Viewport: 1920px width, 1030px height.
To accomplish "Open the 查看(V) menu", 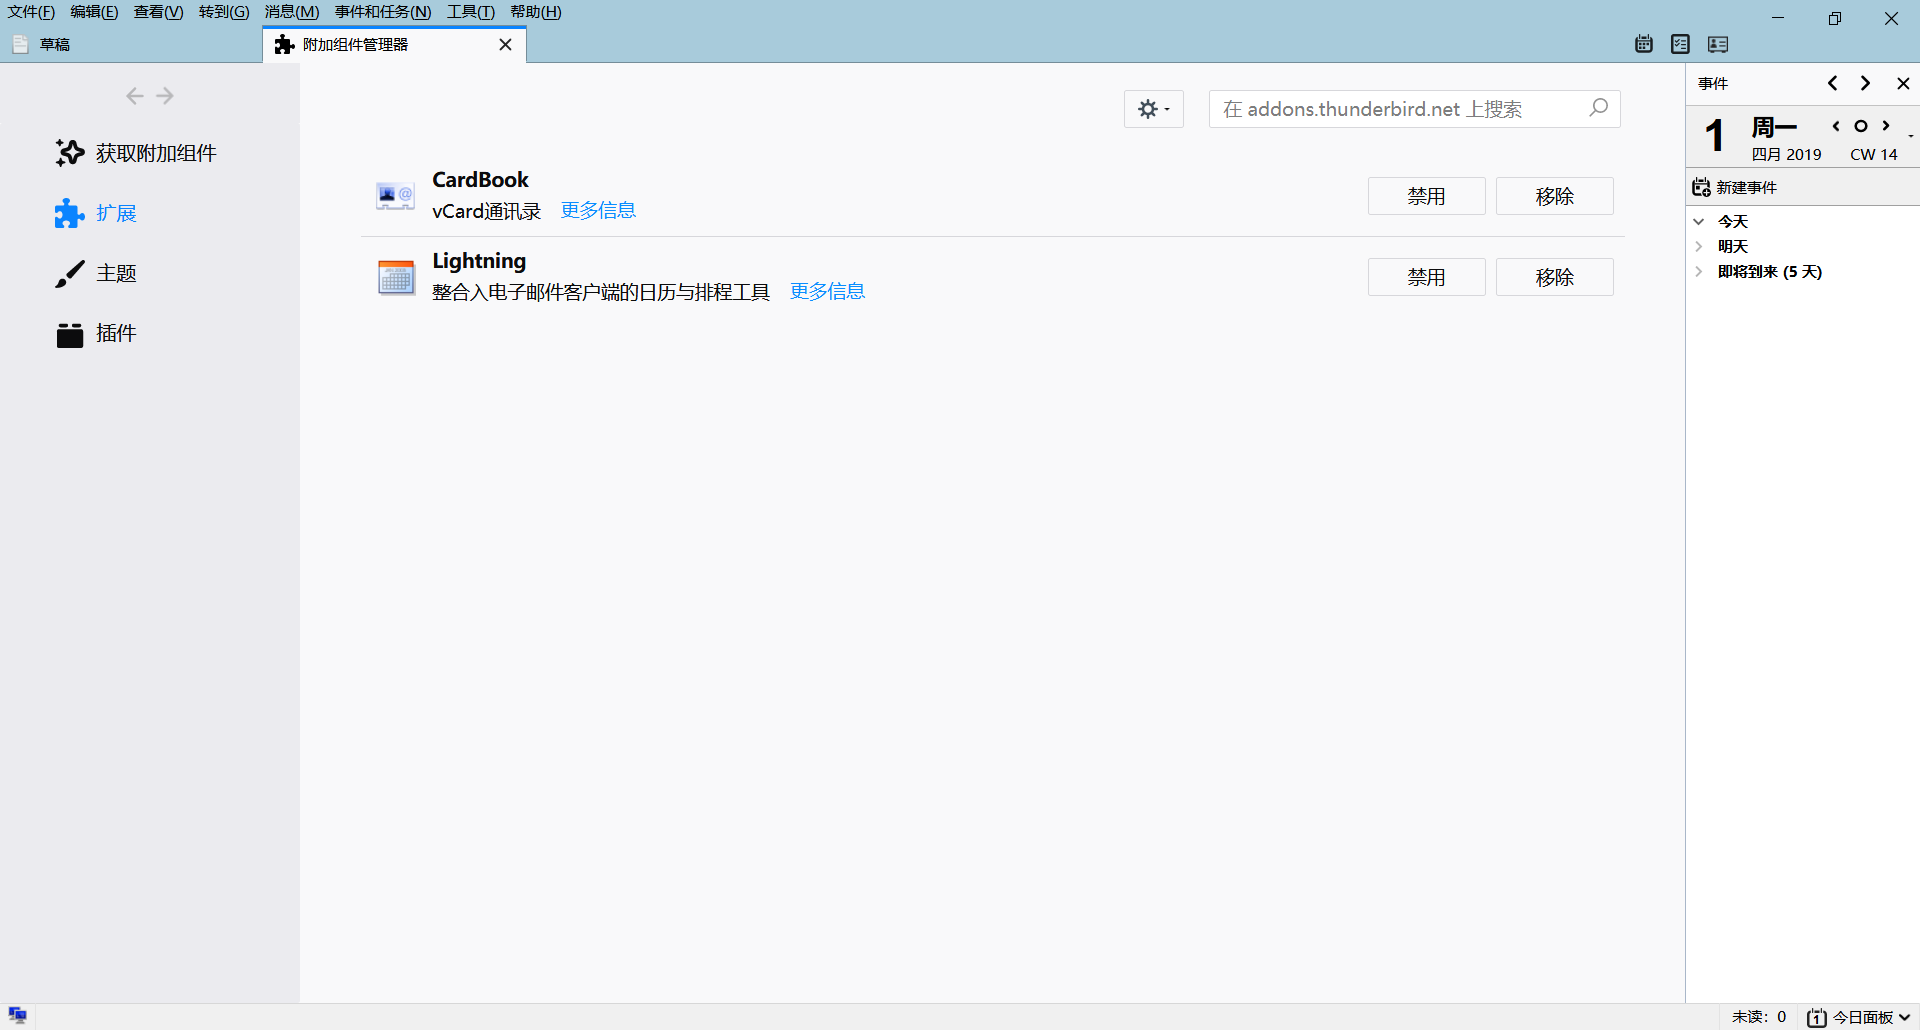I will coord(158,12).
